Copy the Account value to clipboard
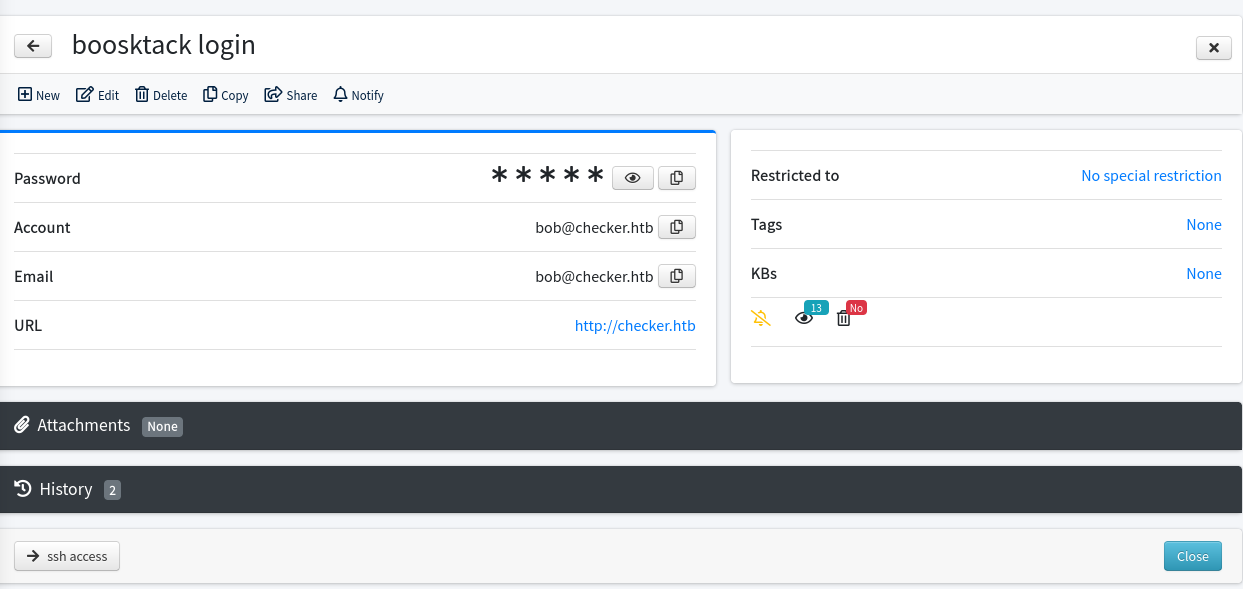This screenshot has height=589, width=1243. 677,227
